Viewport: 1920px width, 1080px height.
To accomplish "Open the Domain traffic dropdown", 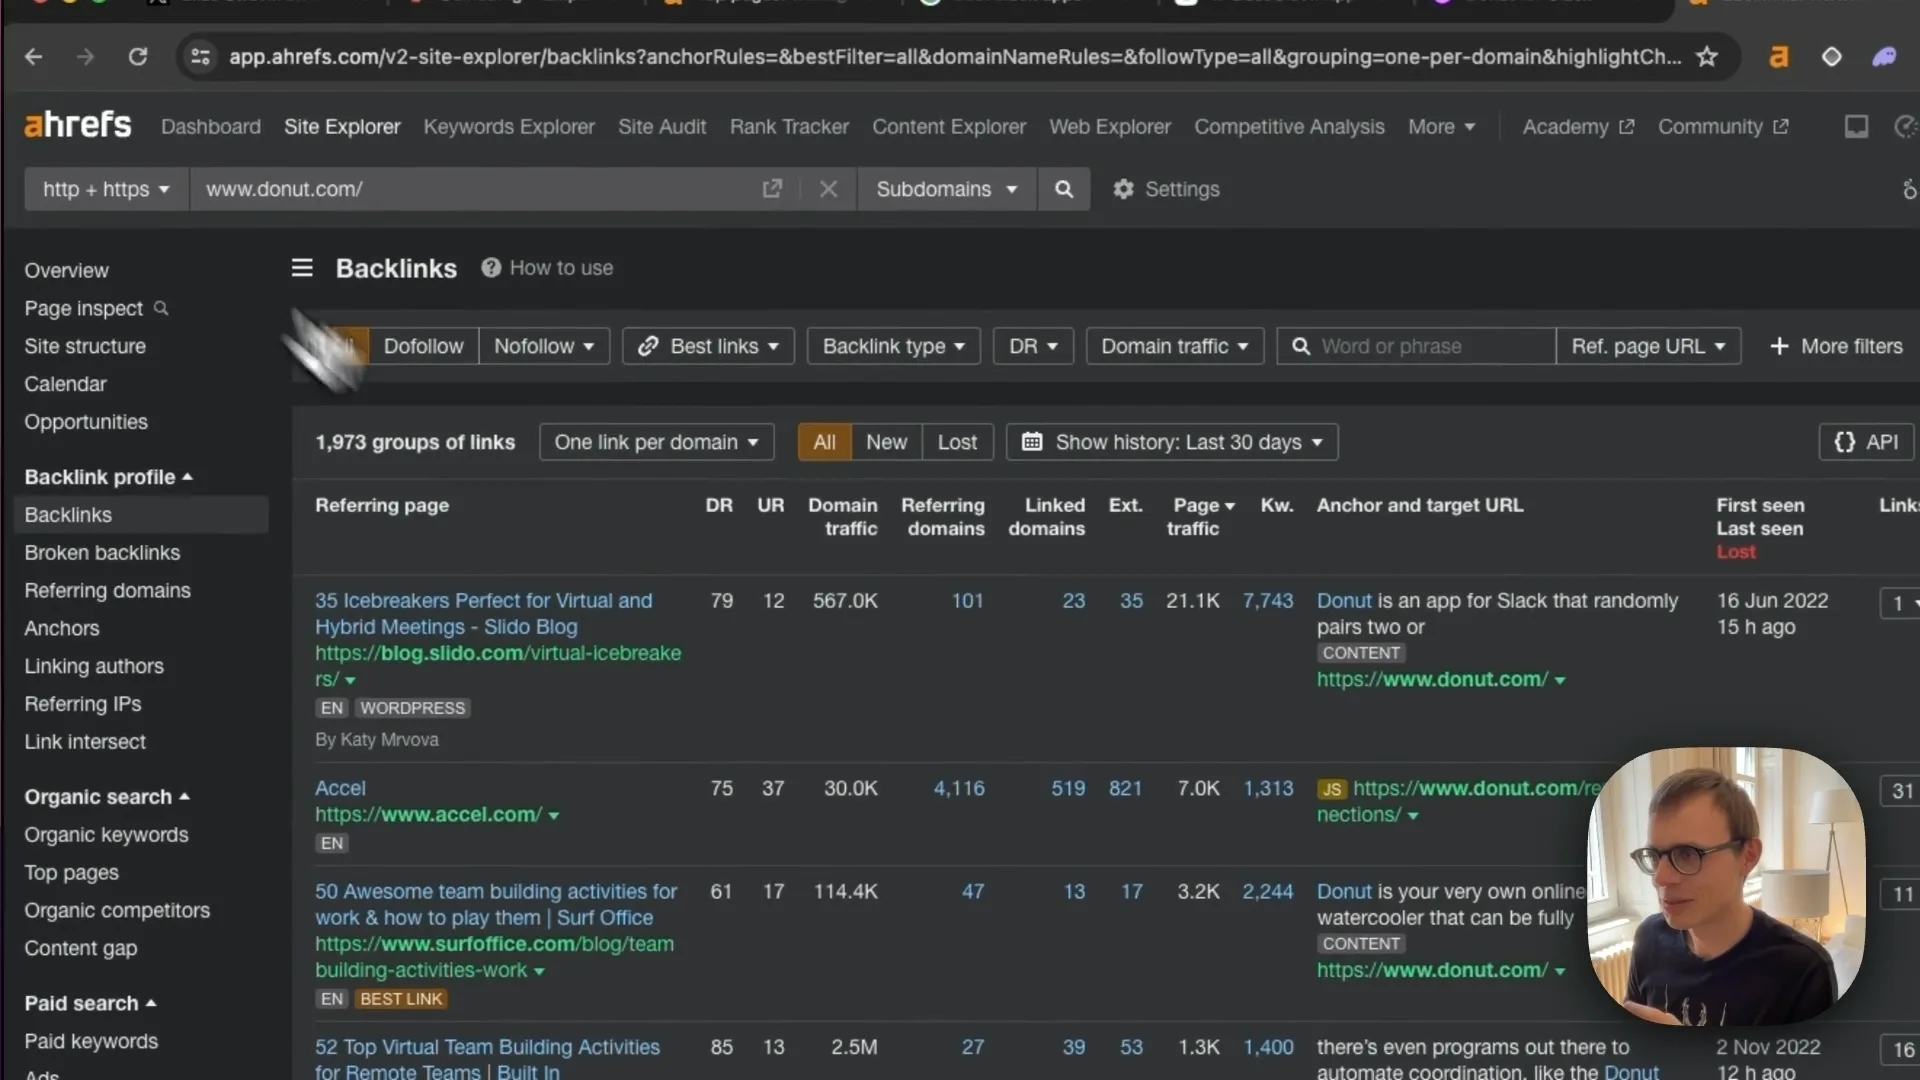I will [x=1175, y=346].
